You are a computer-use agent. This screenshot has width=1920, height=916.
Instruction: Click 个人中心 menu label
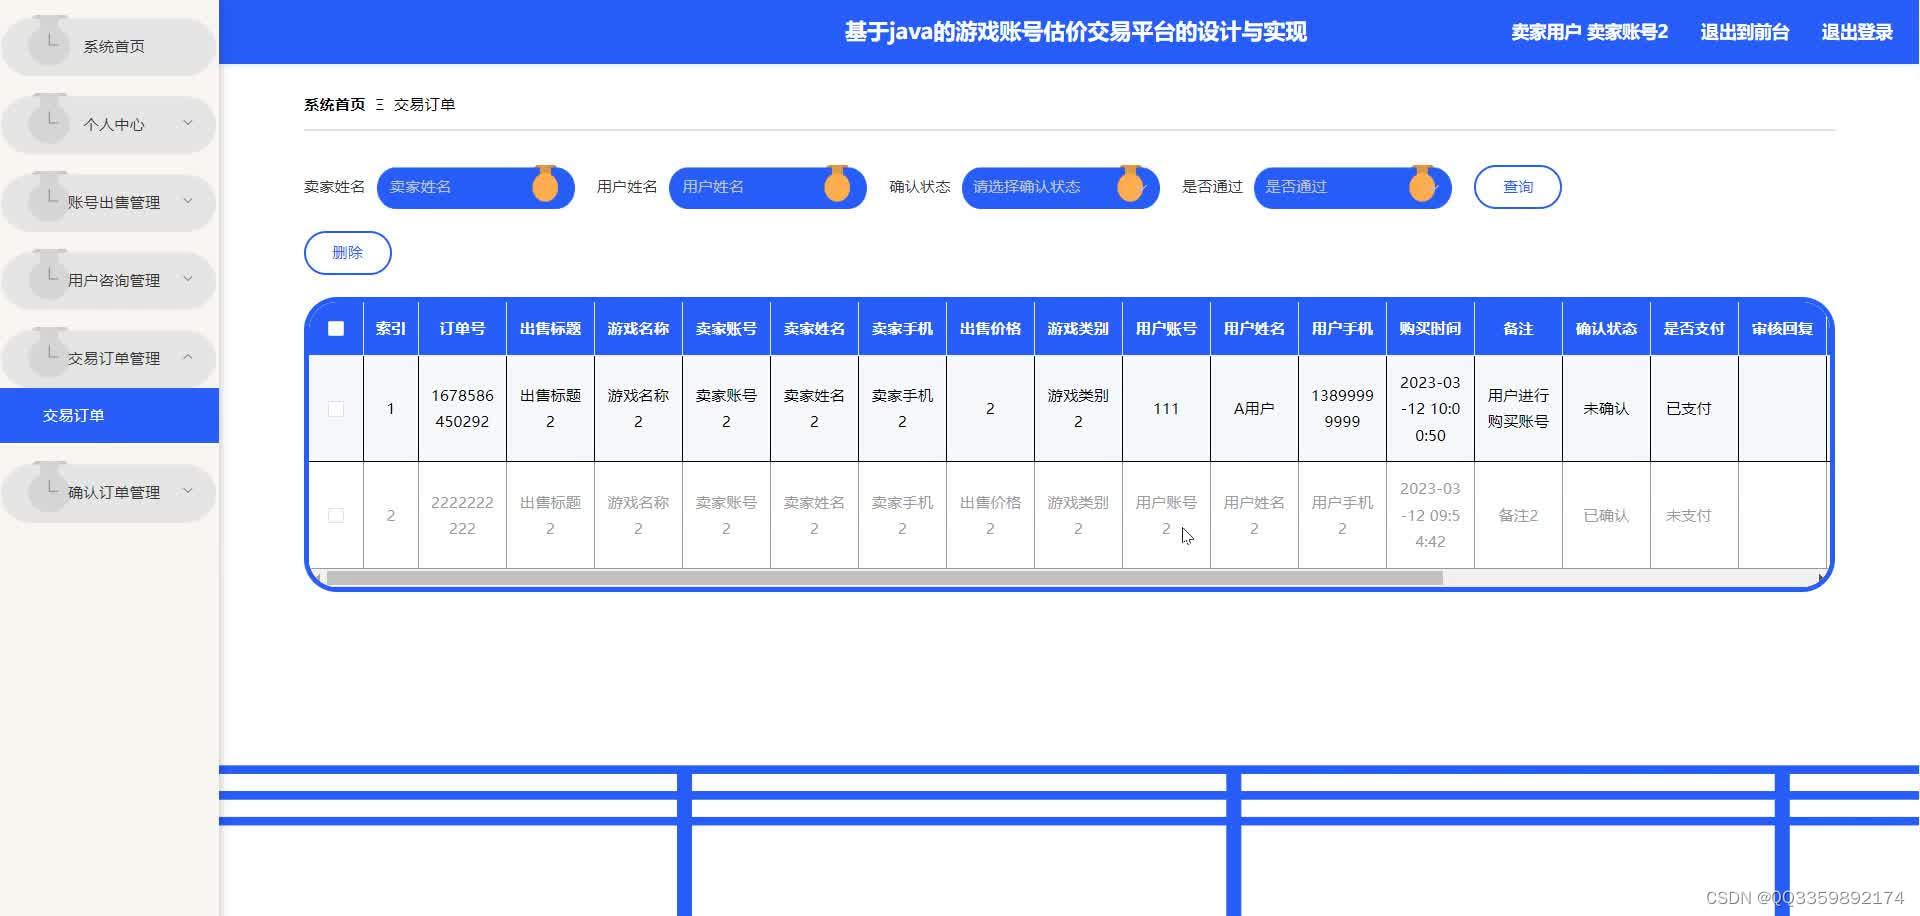tap(113, 124)
